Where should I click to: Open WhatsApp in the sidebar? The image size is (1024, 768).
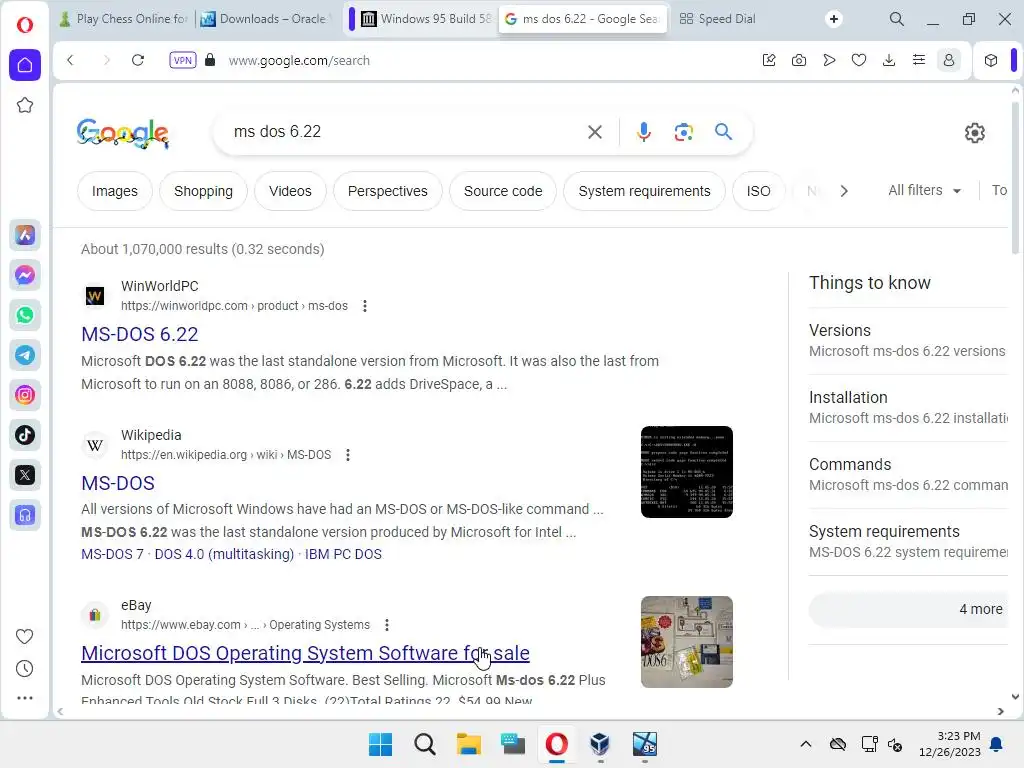tap(25, 315)
